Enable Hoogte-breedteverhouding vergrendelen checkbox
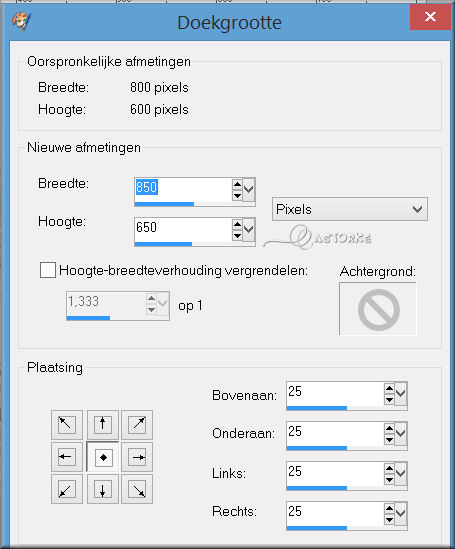455x549 pixels. [48, 270]
